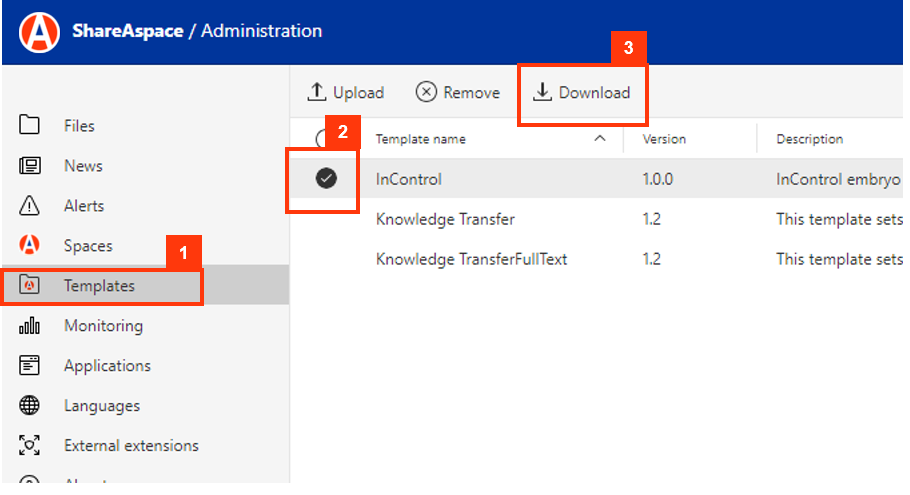Viewport: 910px width, 495px height.
Task: Click the Monitoring bar chart icon
Action: click(x=29, y=326)
